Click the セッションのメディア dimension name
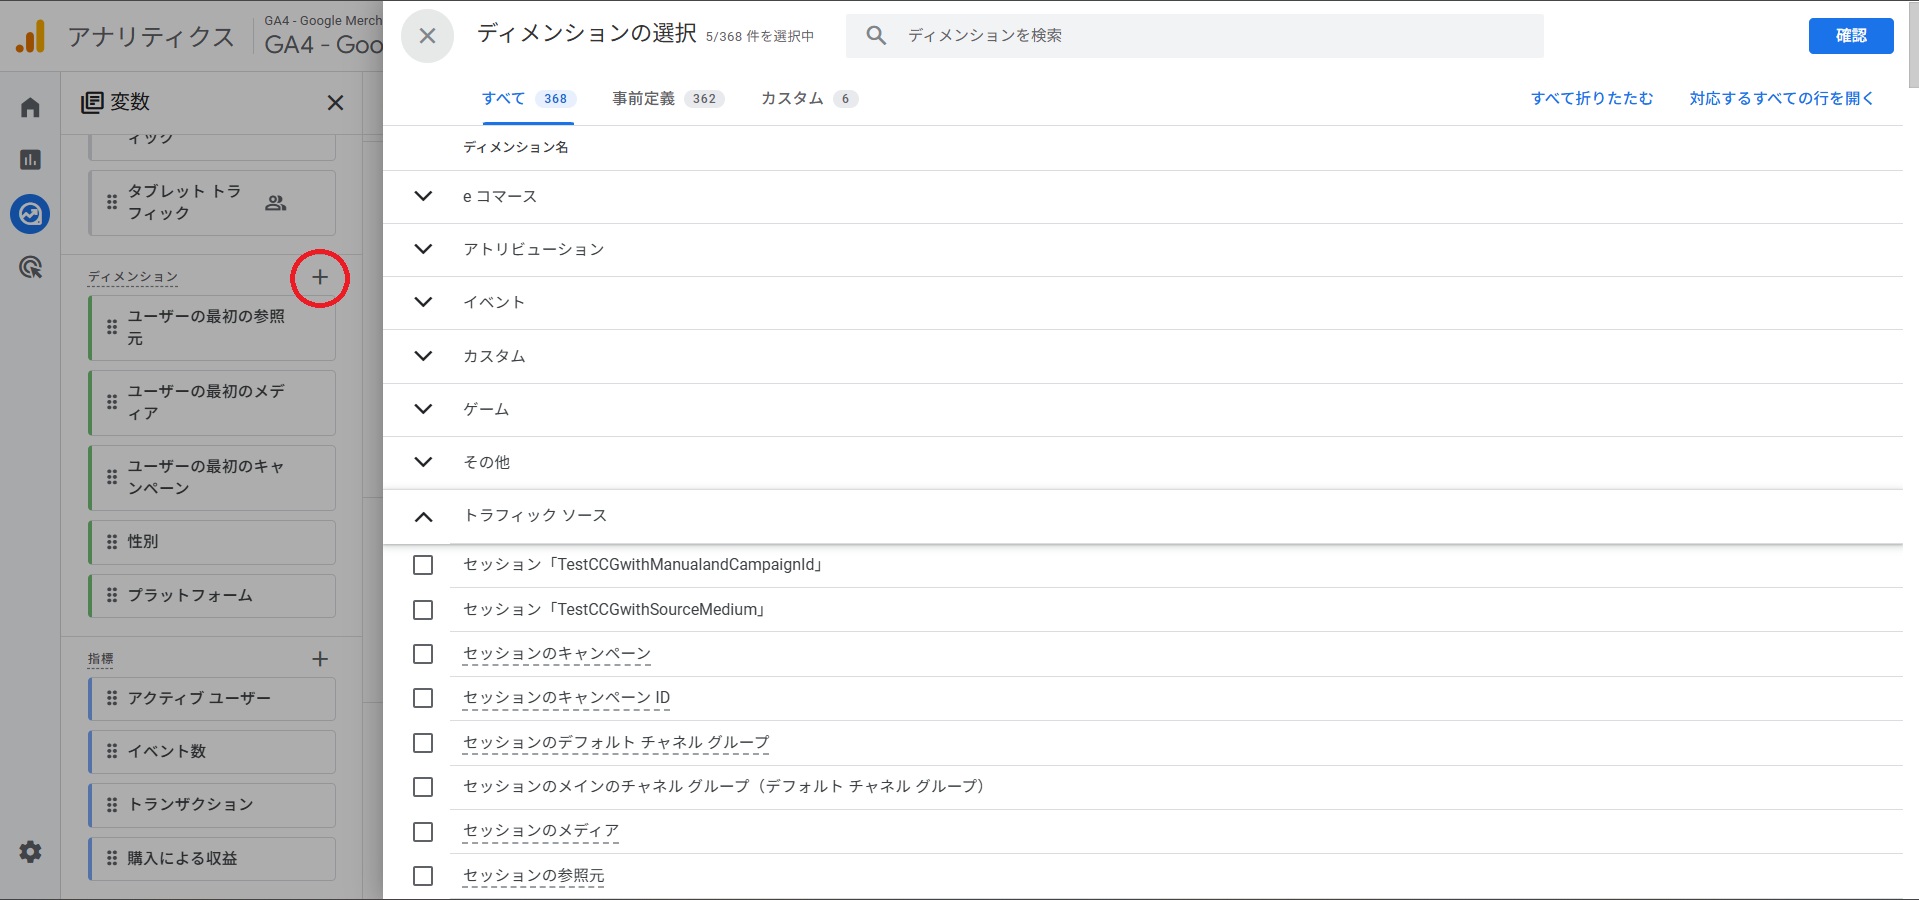 pyautogui.click(x=541, y=831)
